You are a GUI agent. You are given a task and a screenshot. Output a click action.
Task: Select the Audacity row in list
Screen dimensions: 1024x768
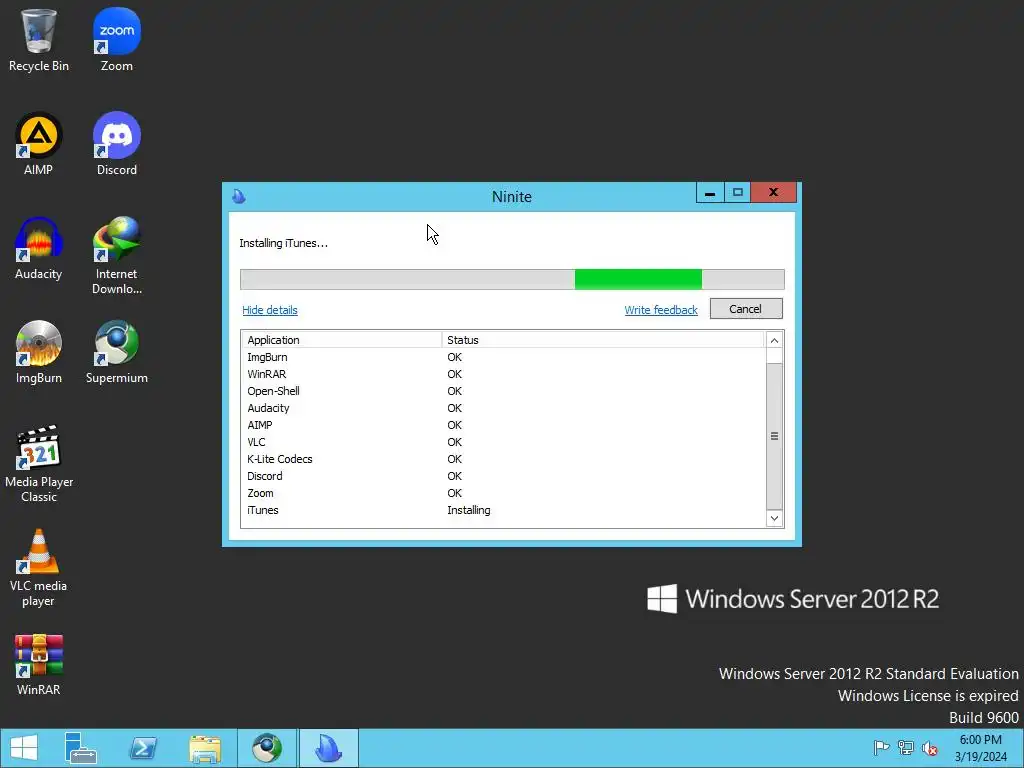click(503, 408)
